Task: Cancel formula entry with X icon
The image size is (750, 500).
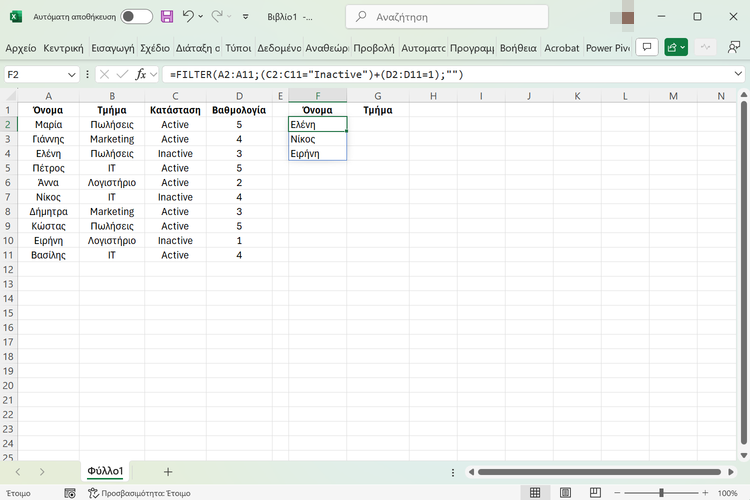Action: click(105, 74)
